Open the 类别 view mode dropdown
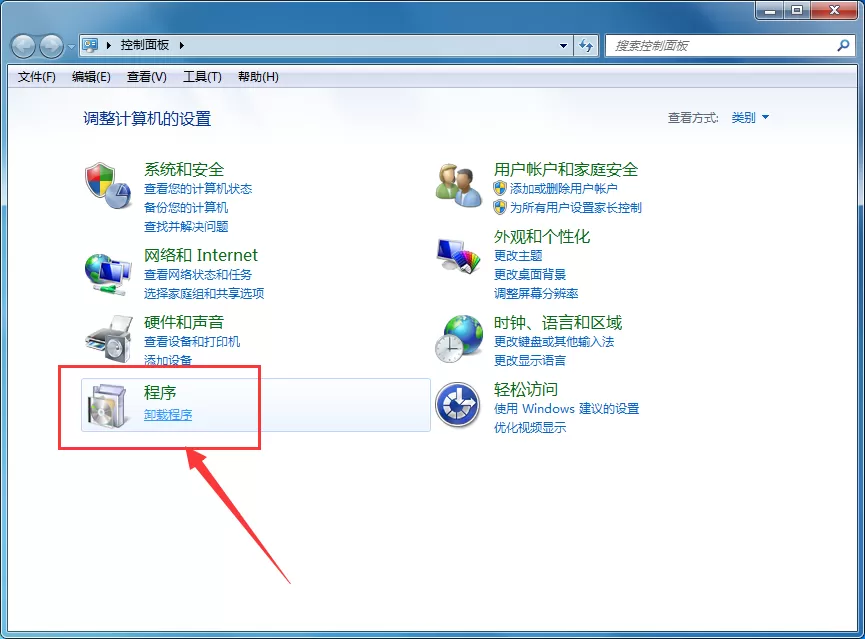Image resolution: width=865 pixels, height=639 pixels. [x=750, y=118]
